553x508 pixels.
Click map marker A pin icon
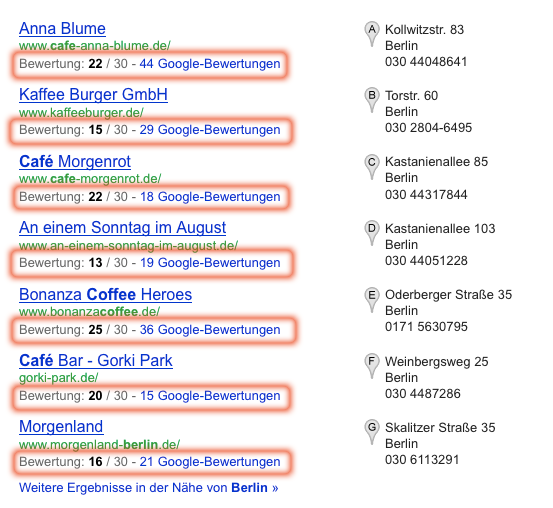[x=372, y=34]
